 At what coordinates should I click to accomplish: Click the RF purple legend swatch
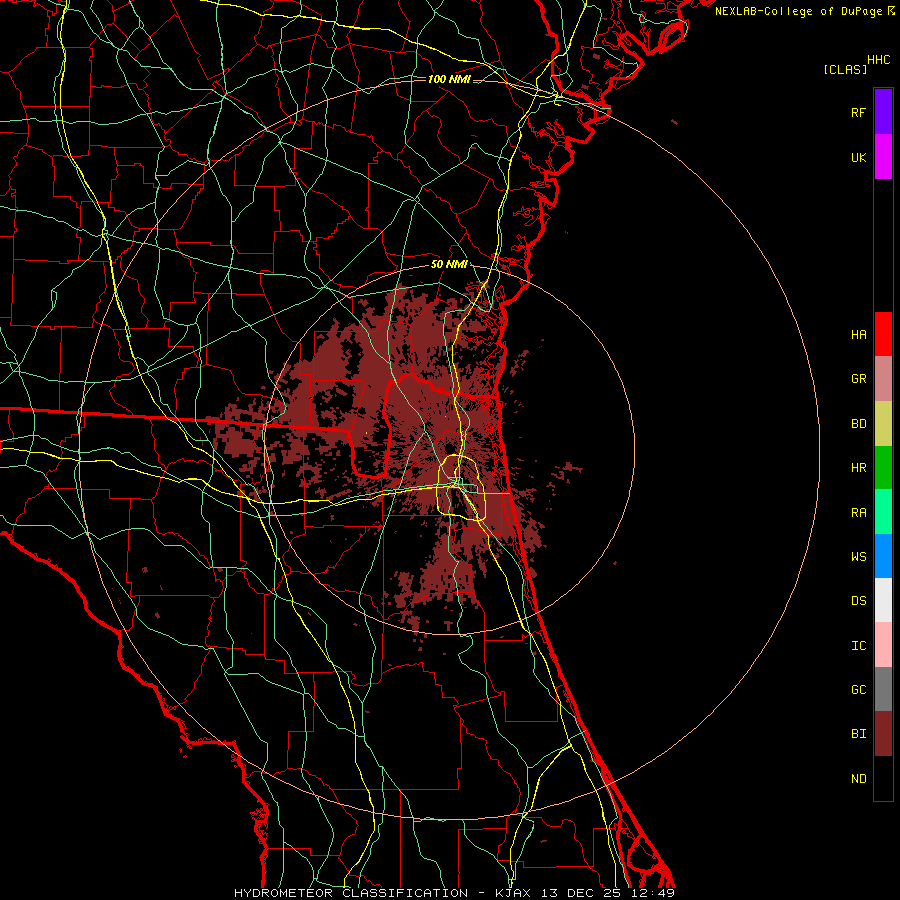click(x=883, y=112)
